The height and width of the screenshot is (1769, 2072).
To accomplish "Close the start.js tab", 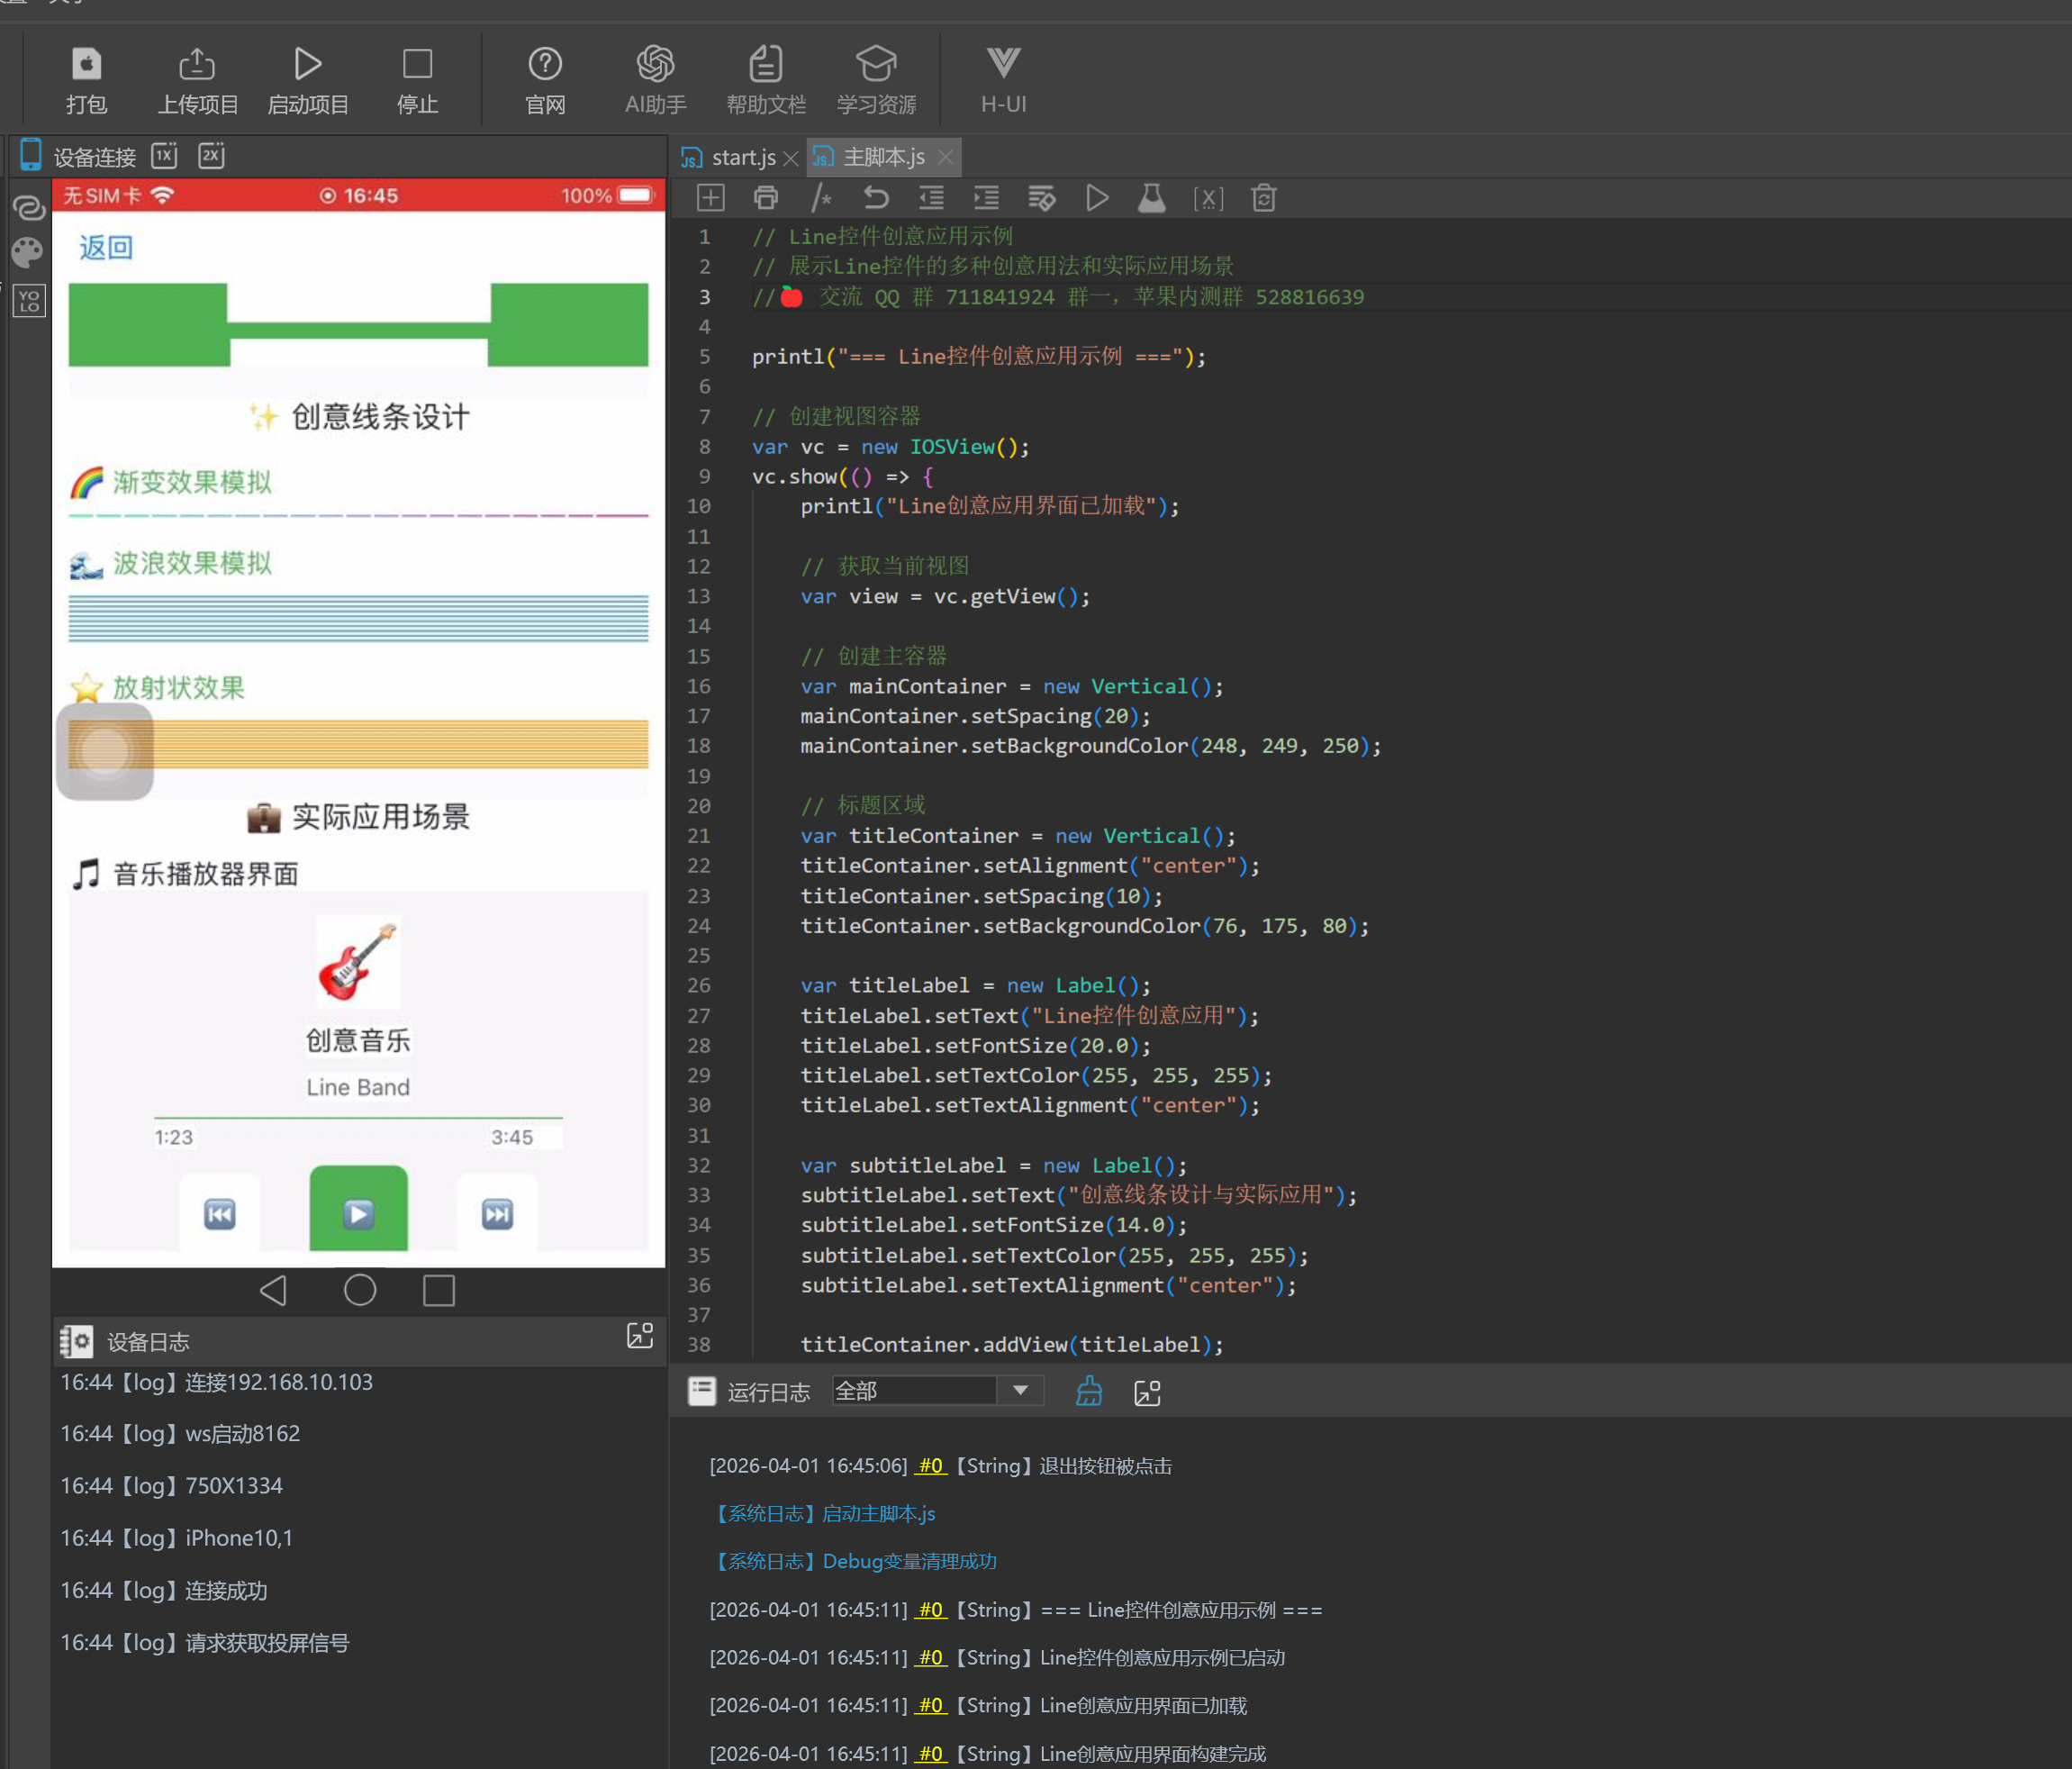I will (x=791, y=158).
